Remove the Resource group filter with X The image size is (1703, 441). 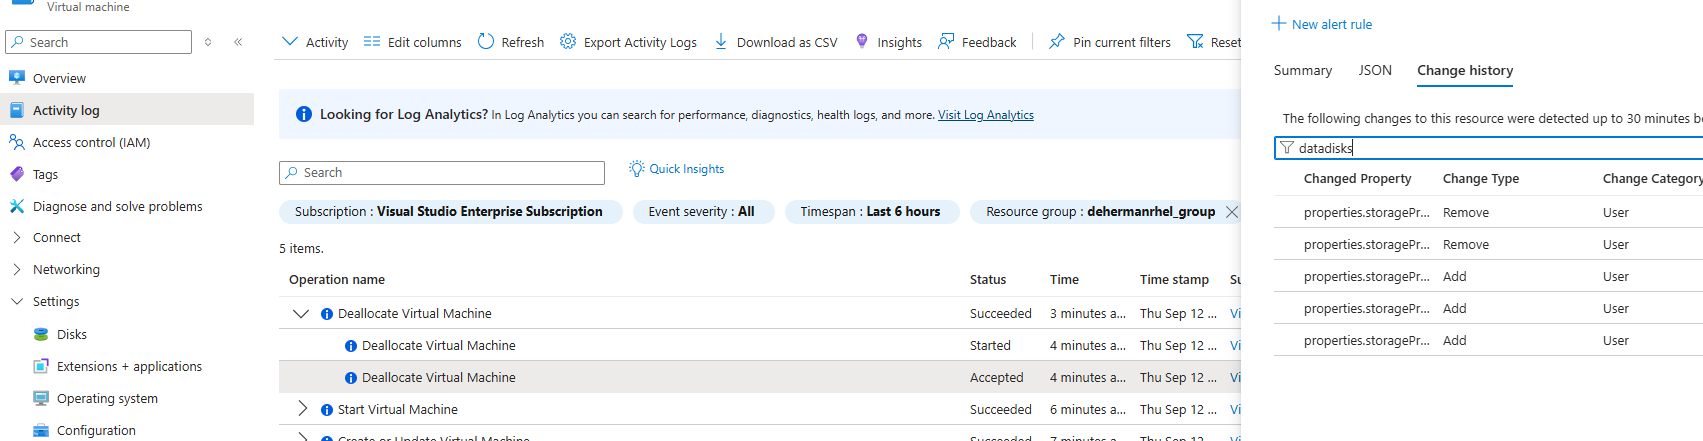[x=1232, y=212]
